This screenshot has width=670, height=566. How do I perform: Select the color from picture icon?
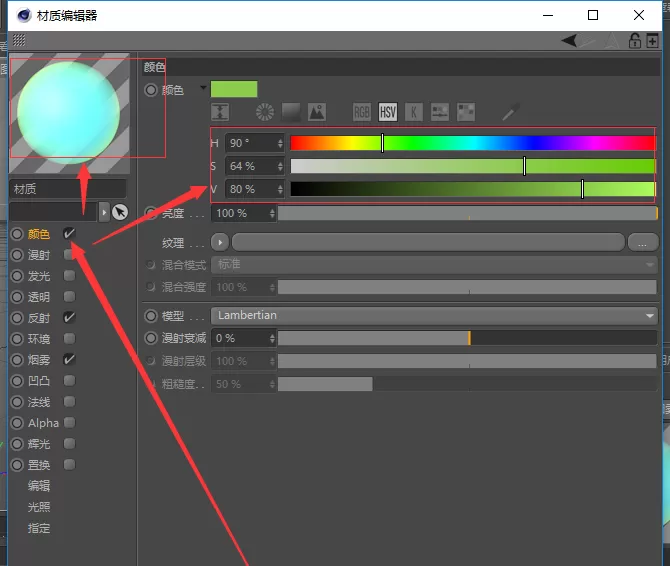point(317,112)
